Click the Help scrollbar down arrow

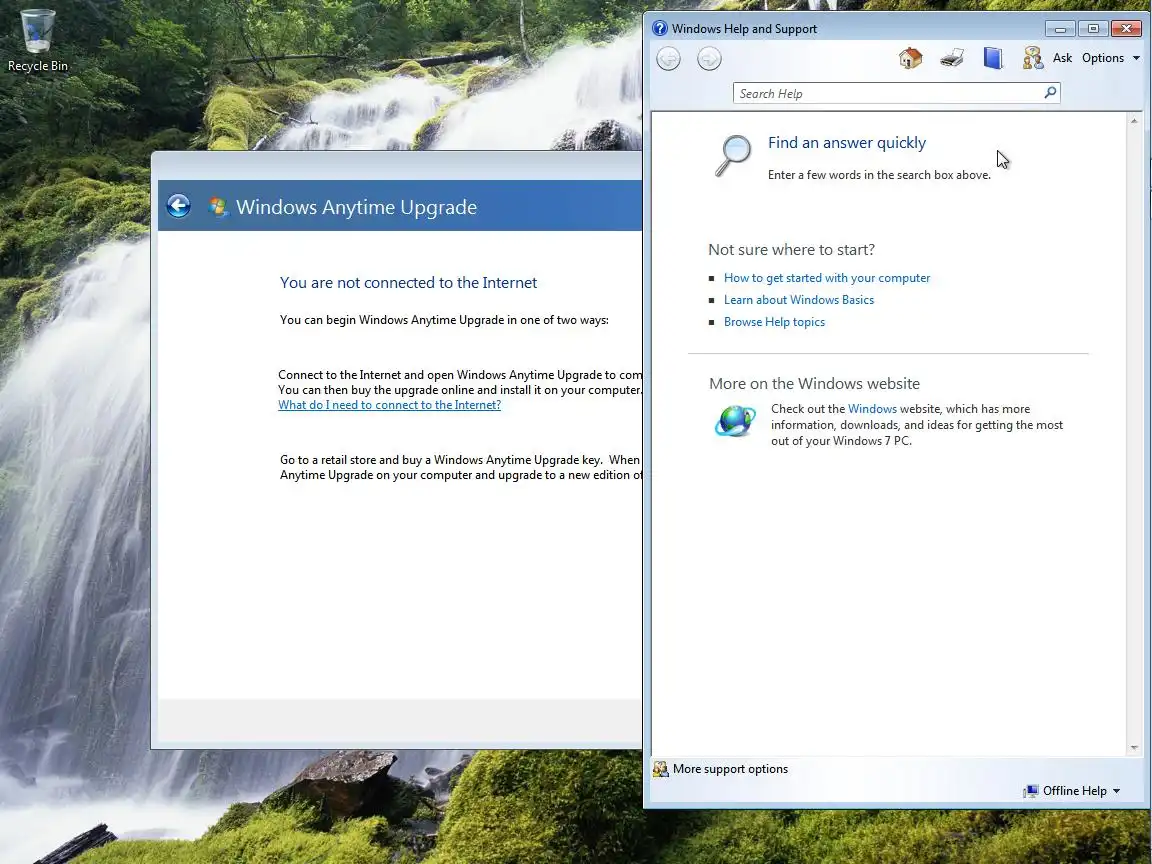(x=1134, y=748)
